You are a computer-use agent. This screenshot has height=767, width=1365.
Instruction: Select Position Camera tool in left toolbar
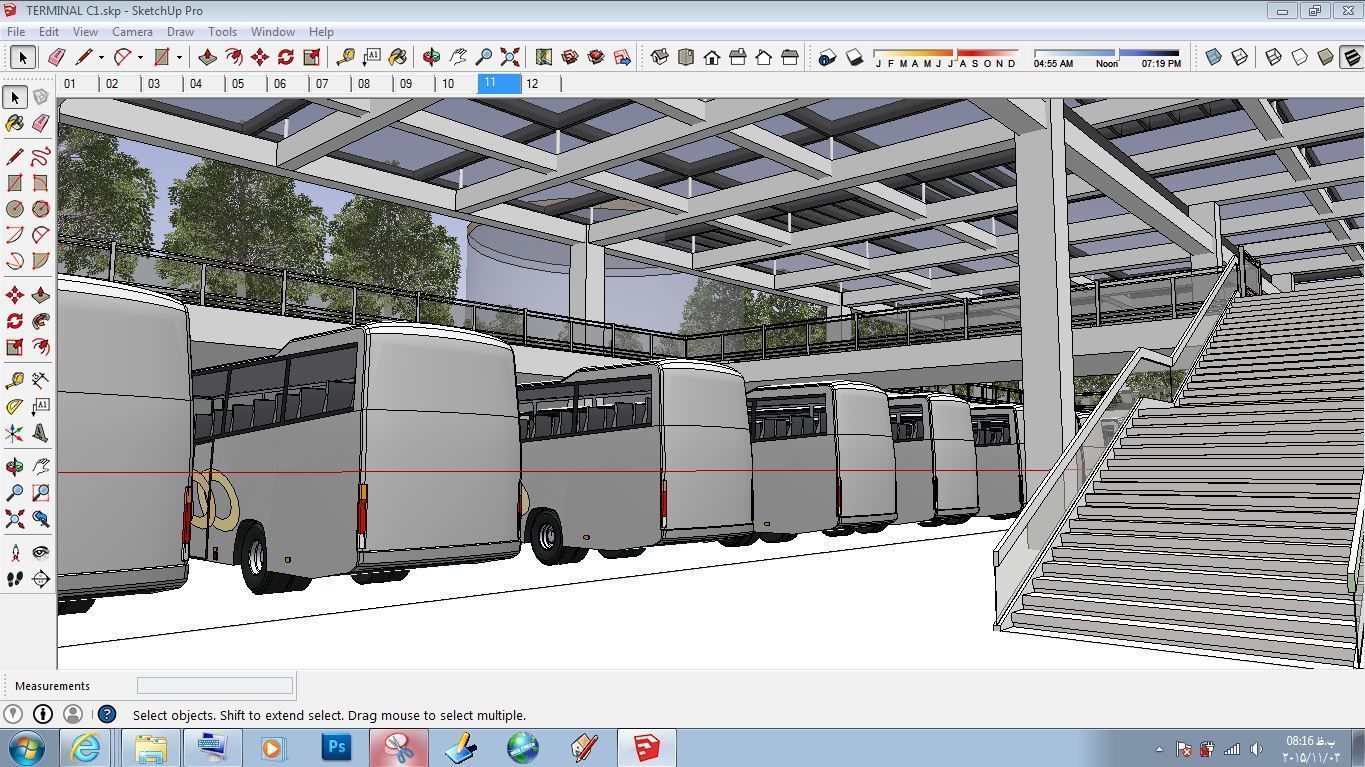(15, 552)
